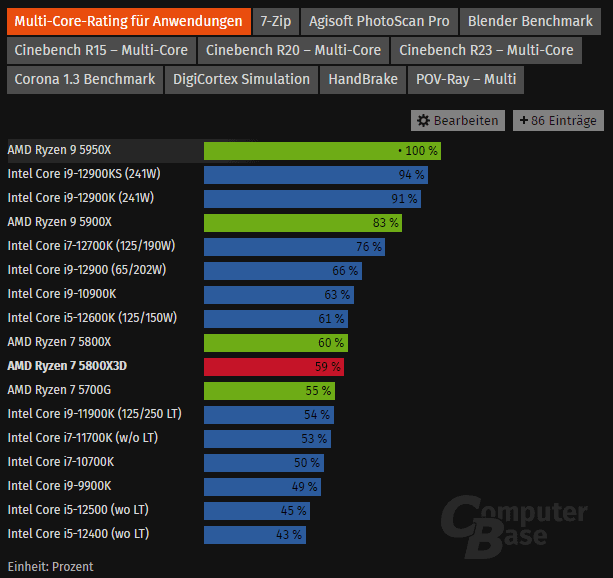Click the AMD Ryzen 9 5900X label
The height and width of the screenshot is (578, 613).
(x=60, y=222)
